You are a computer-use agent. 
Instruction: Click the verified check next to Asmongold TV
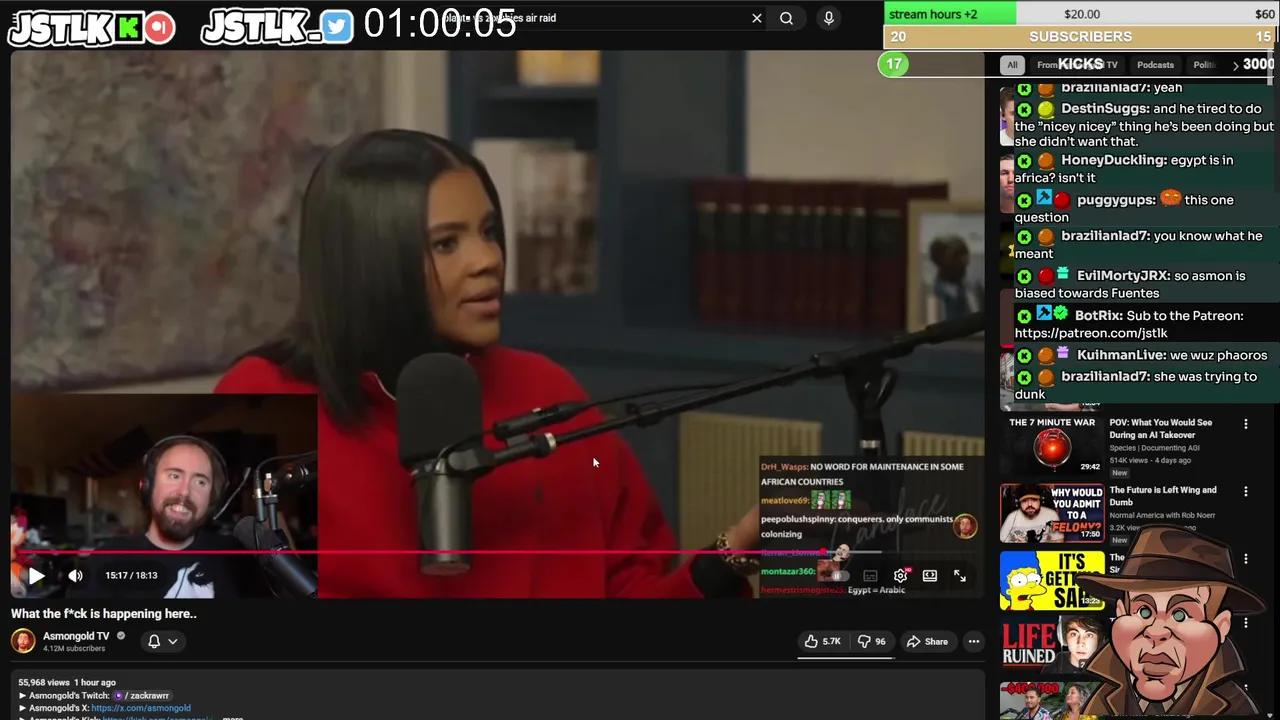[121, 636]
